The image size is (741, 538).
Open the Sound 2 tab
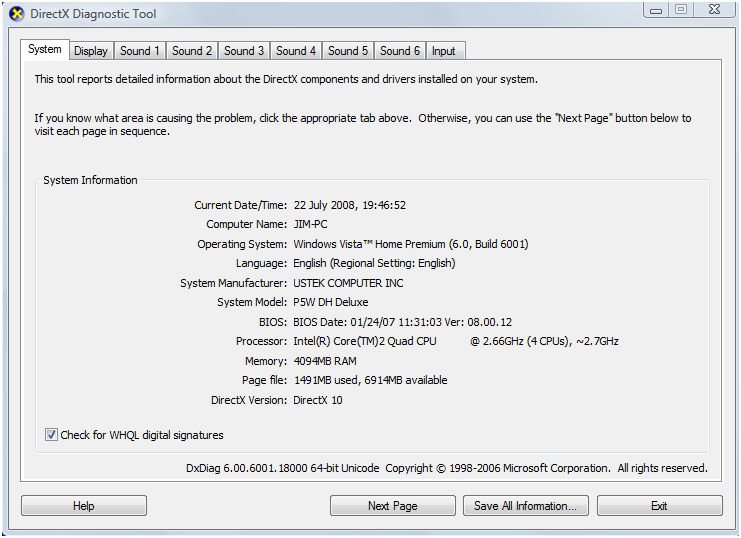pos(192,51)
